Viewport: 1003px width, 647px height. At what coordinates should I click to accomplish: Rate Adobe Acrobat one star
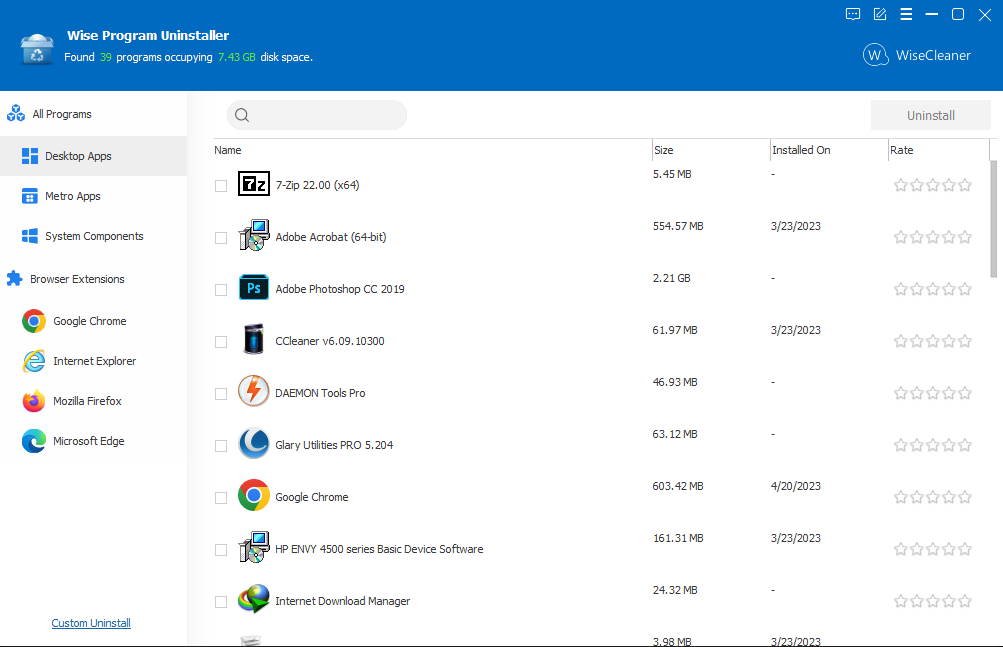(901, 237)
